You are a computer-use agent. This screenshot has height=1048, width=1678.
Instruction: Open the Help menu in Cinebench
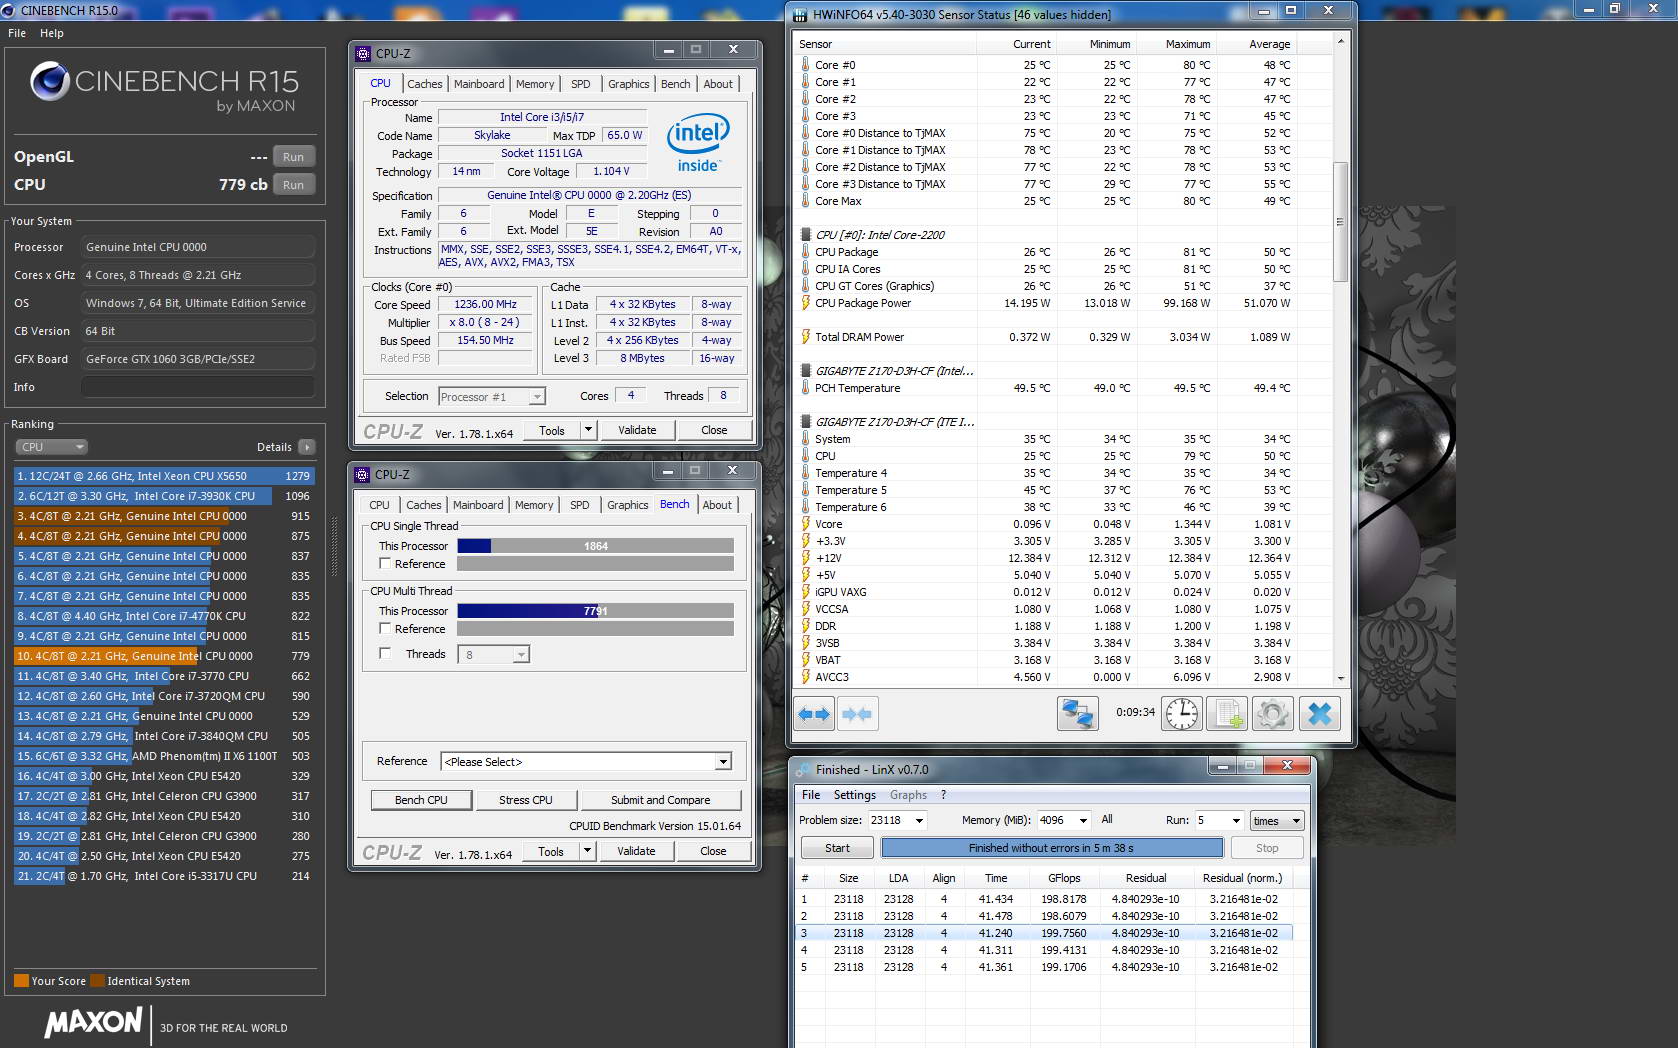[52, 33]
